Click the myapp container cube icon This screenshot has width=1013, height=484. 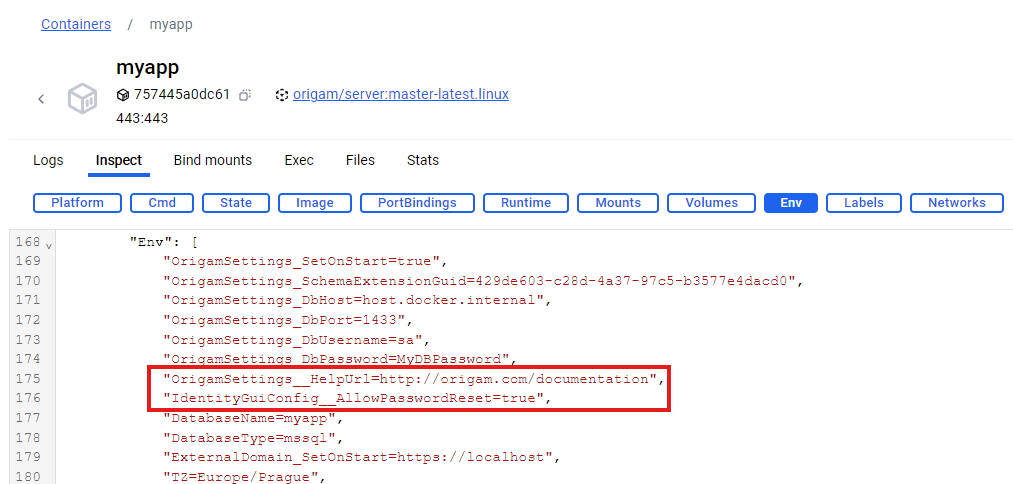click(83, 99)
